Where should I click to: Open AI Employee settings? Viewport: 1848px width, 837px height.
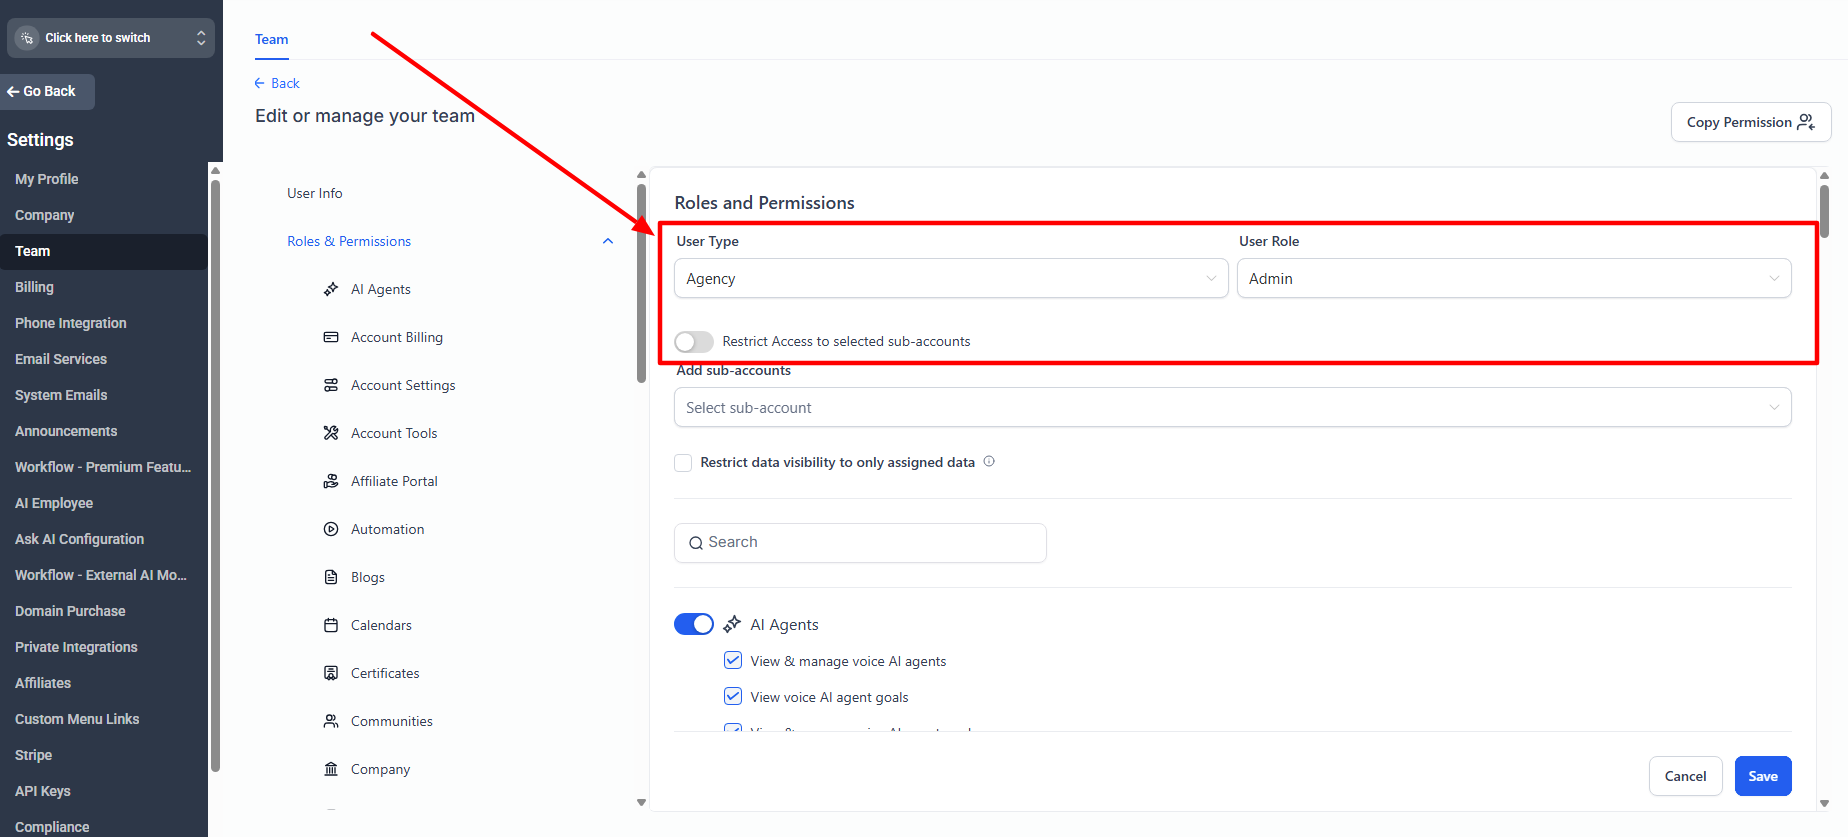coord(54,503)
